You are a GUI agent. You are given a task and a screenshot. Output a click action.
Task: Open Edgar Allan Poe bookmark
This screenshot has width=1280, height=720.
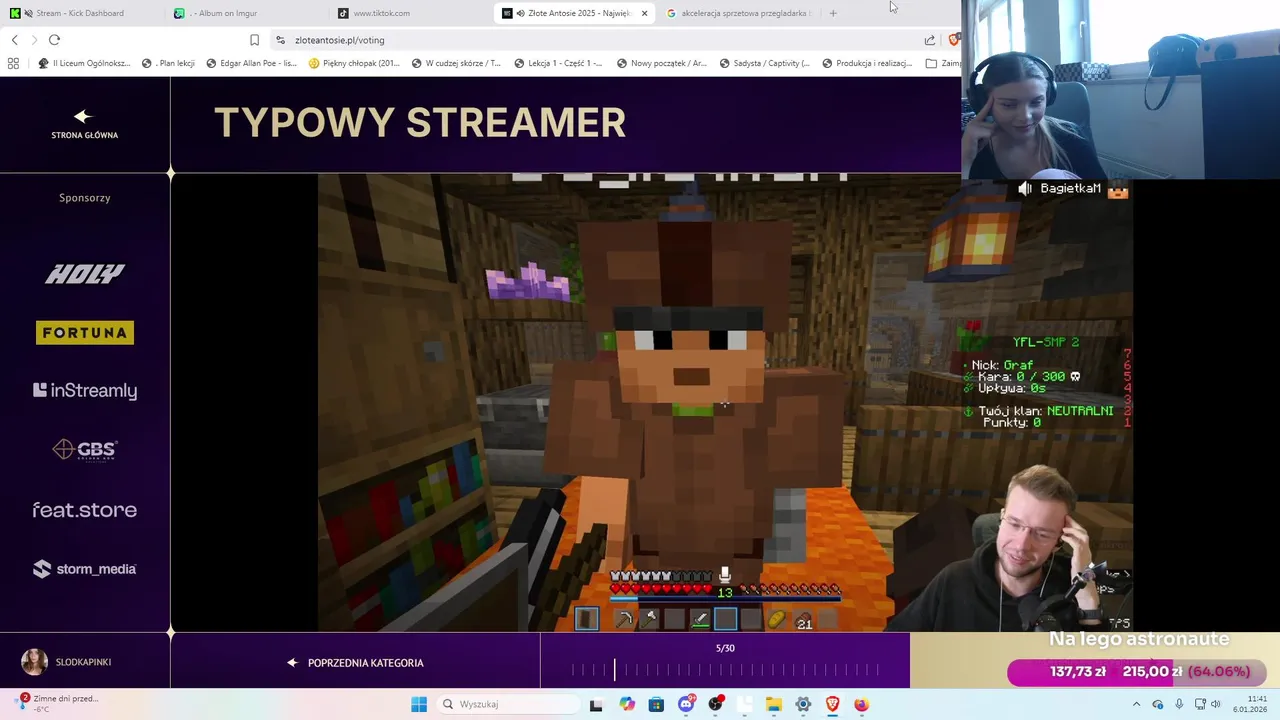point(251,63)
